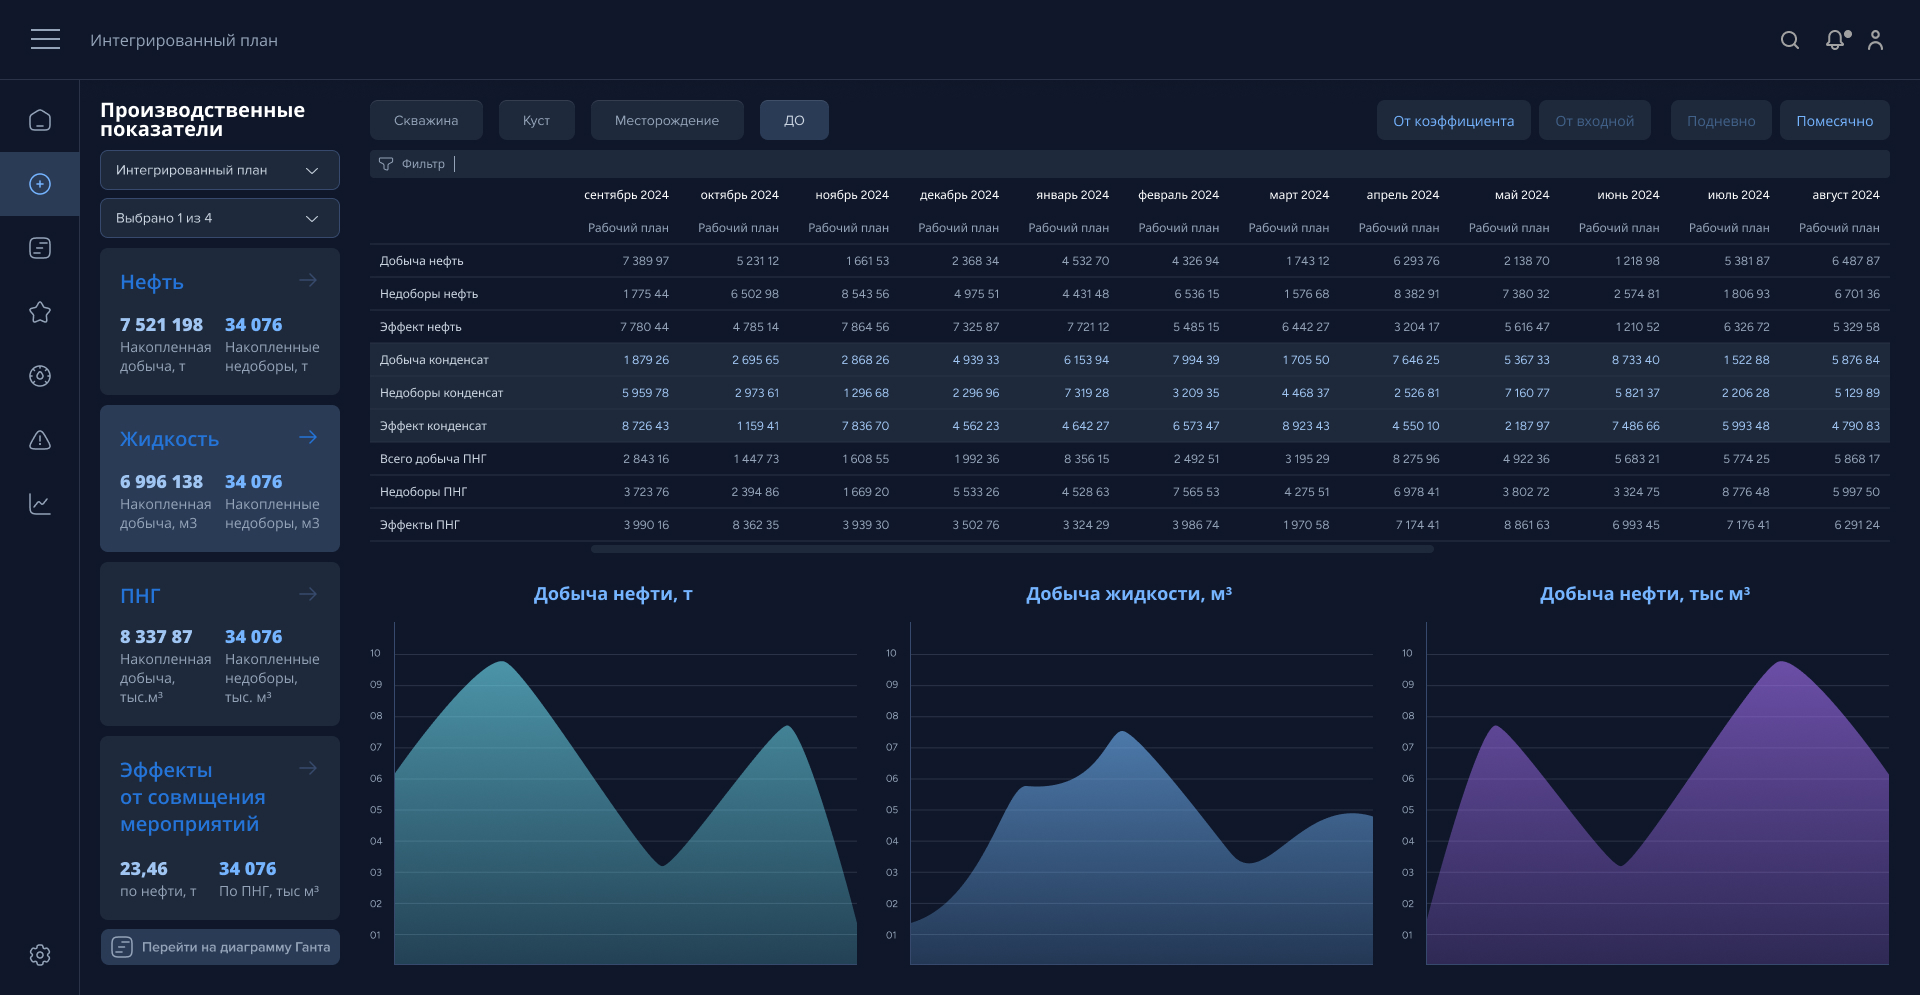Select the Скважина tab

coord(426,120)
